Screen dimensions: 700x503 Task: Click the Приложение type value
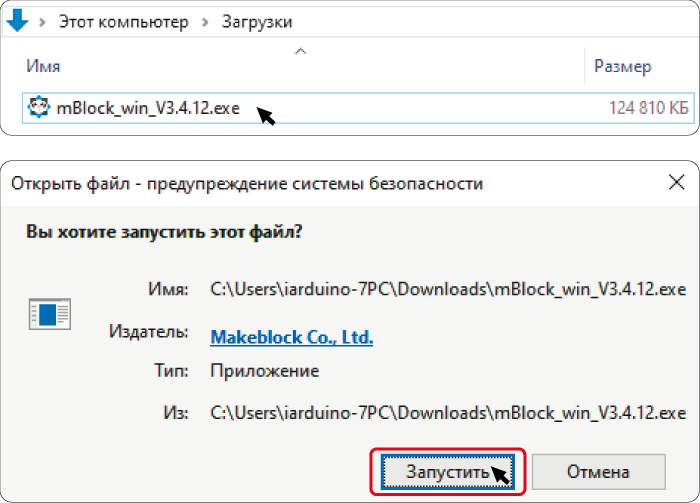(x=265, y=371)
